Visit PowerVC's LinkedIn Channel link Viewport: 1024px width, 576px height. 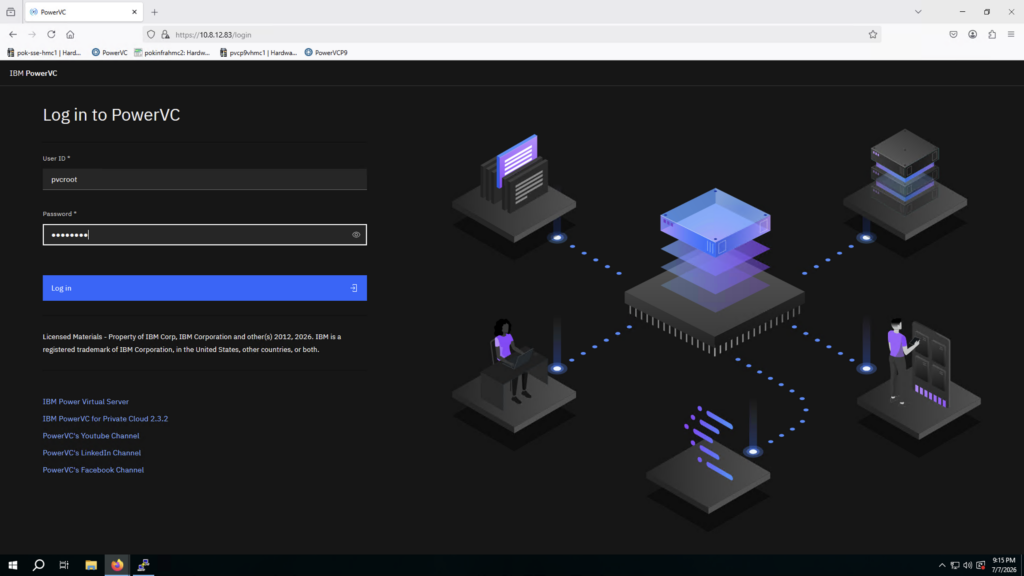91,453
